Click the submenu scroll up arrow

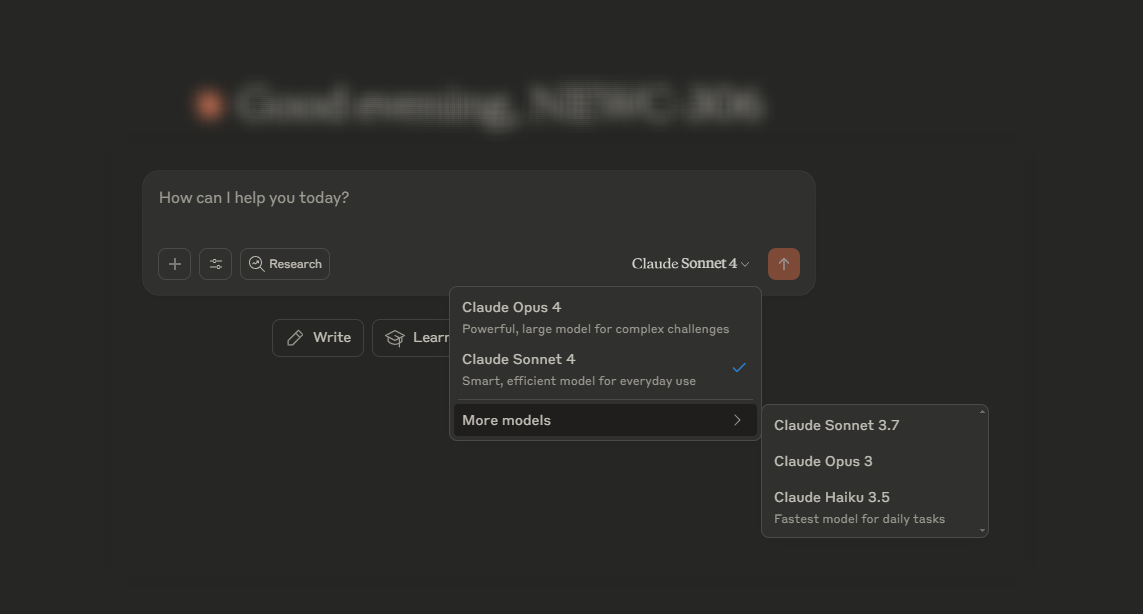(983, 412)
